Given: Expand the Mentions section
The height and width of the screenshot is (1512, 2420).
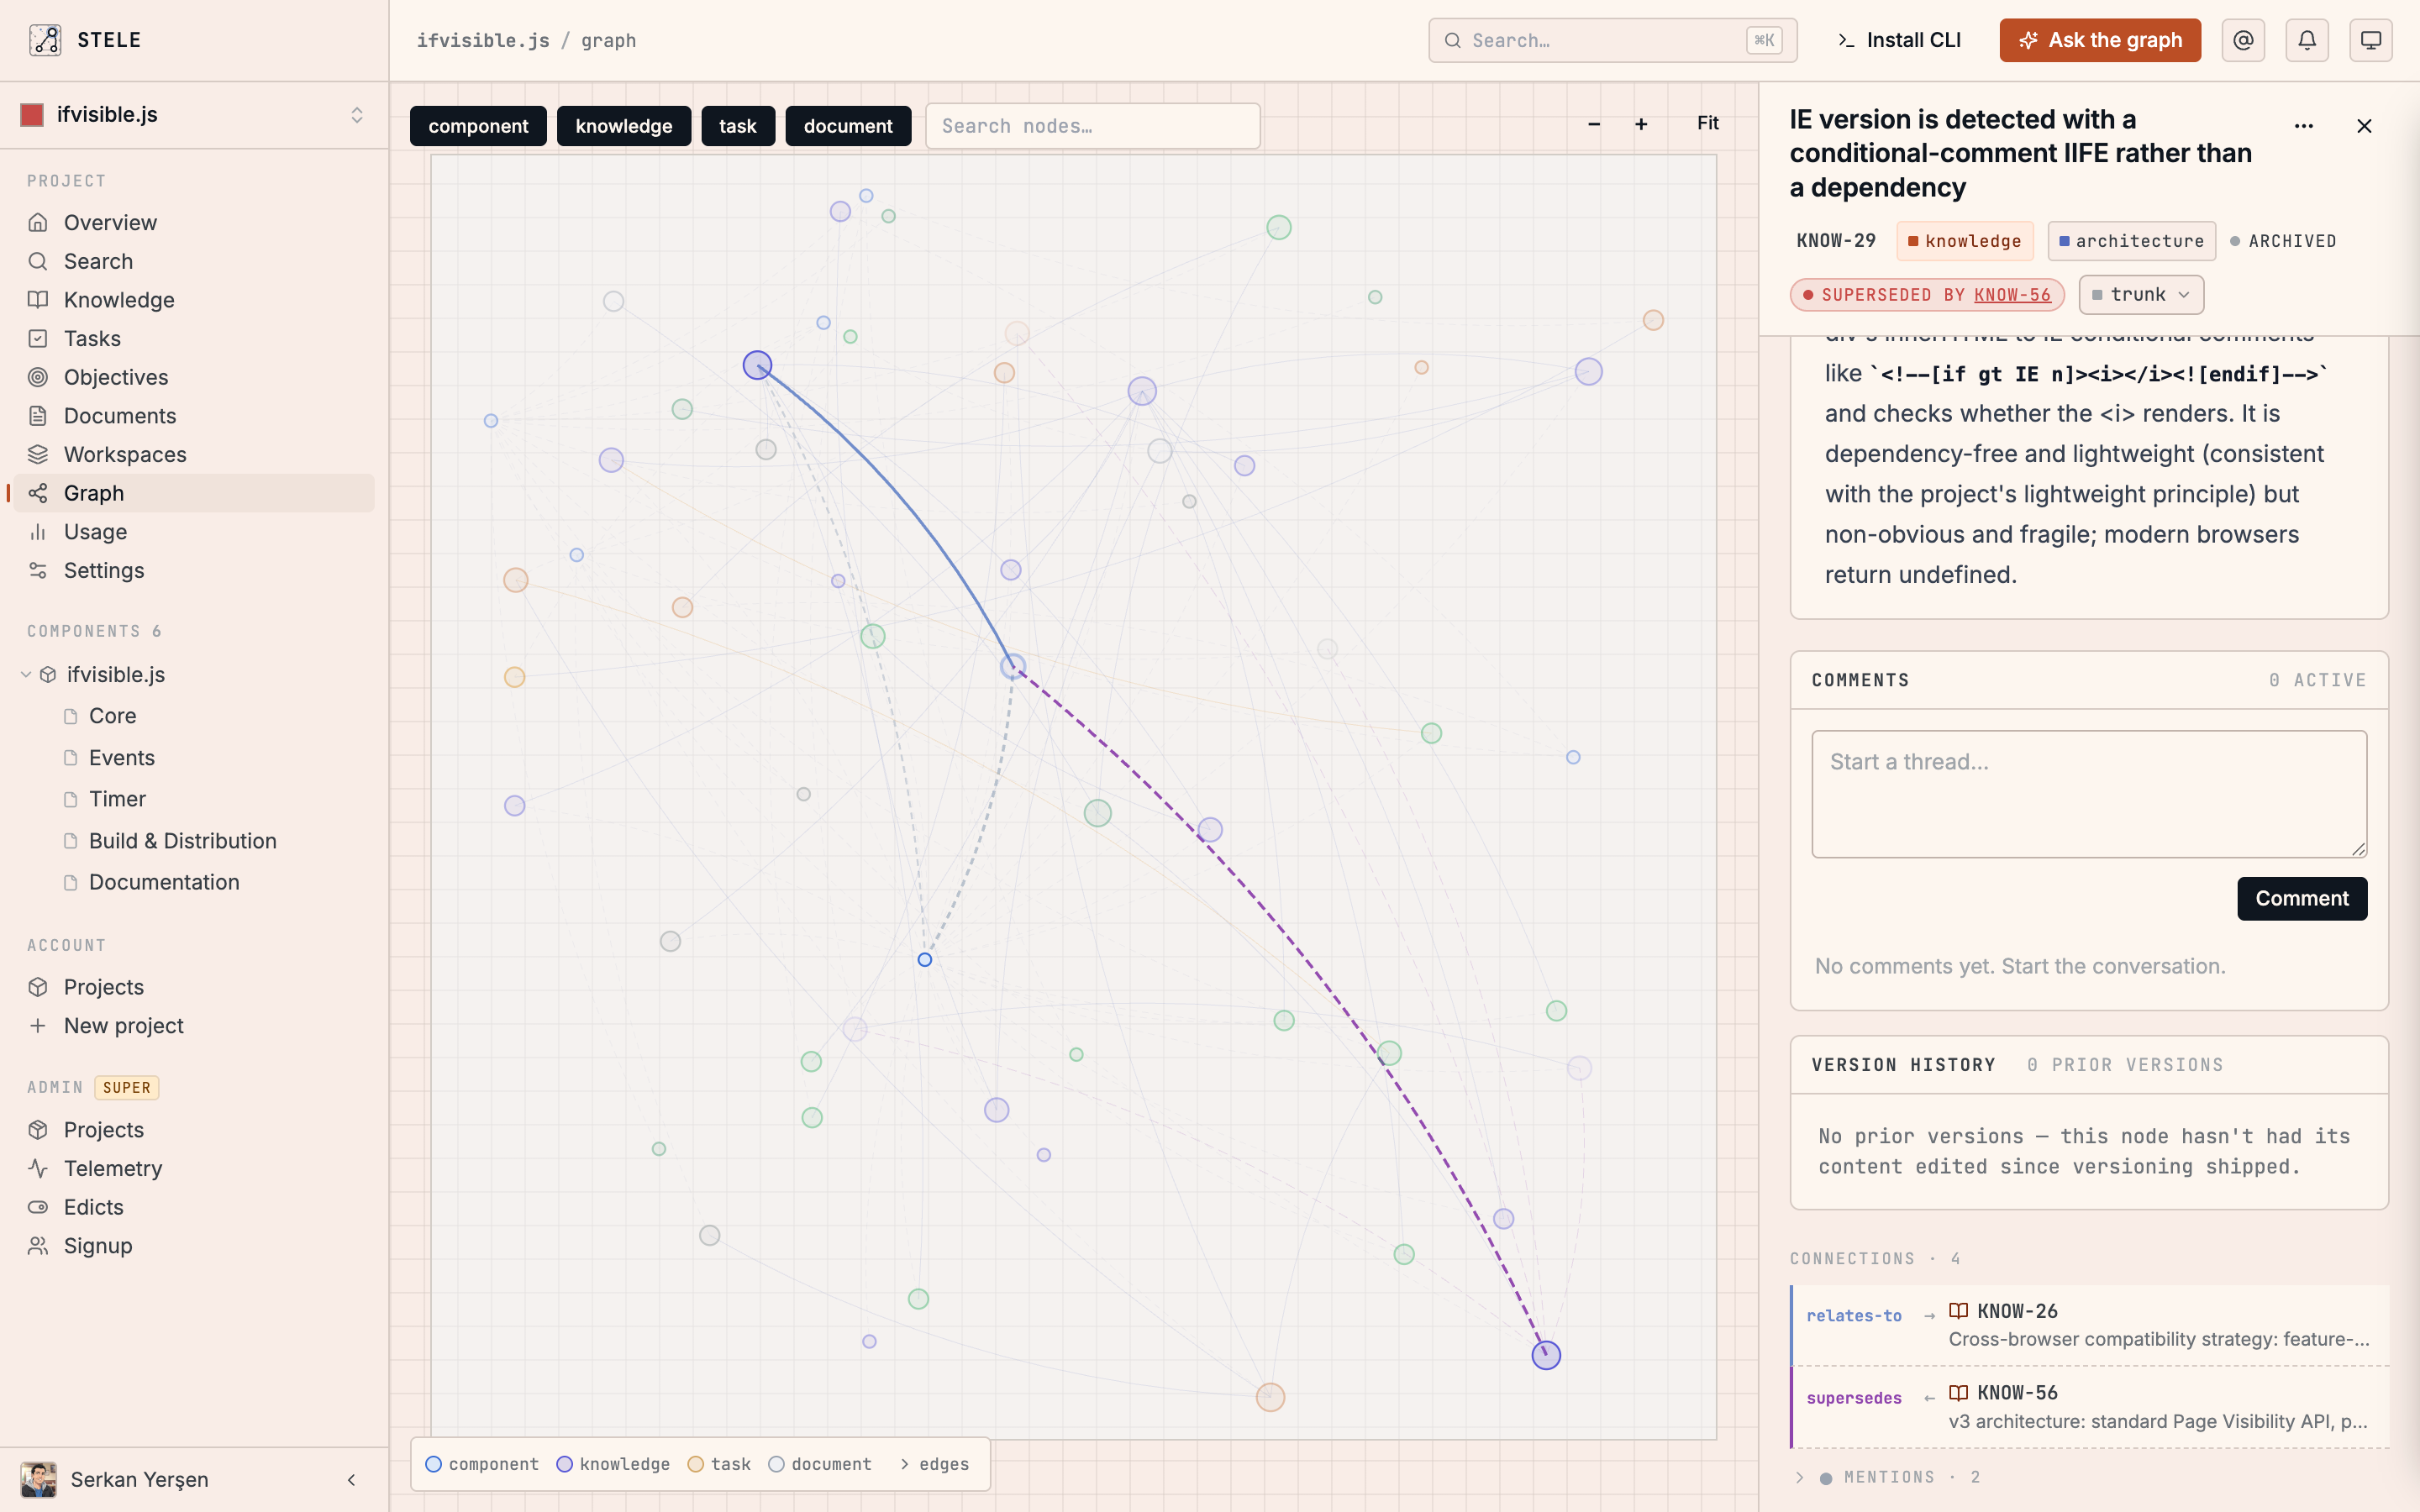Looking at the screenshot, I should tap(1885, 1477).
